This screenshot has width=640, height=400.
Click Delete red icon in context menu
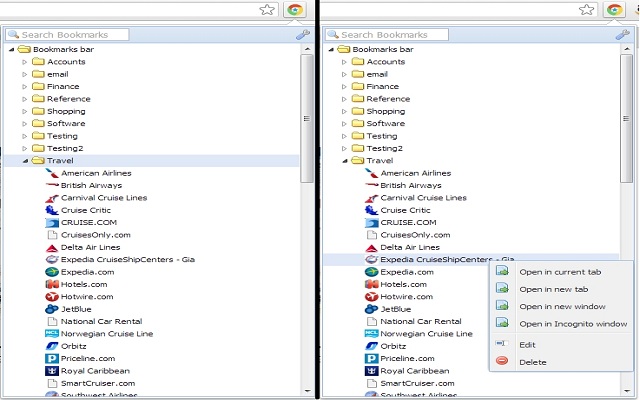coord(502,361)
